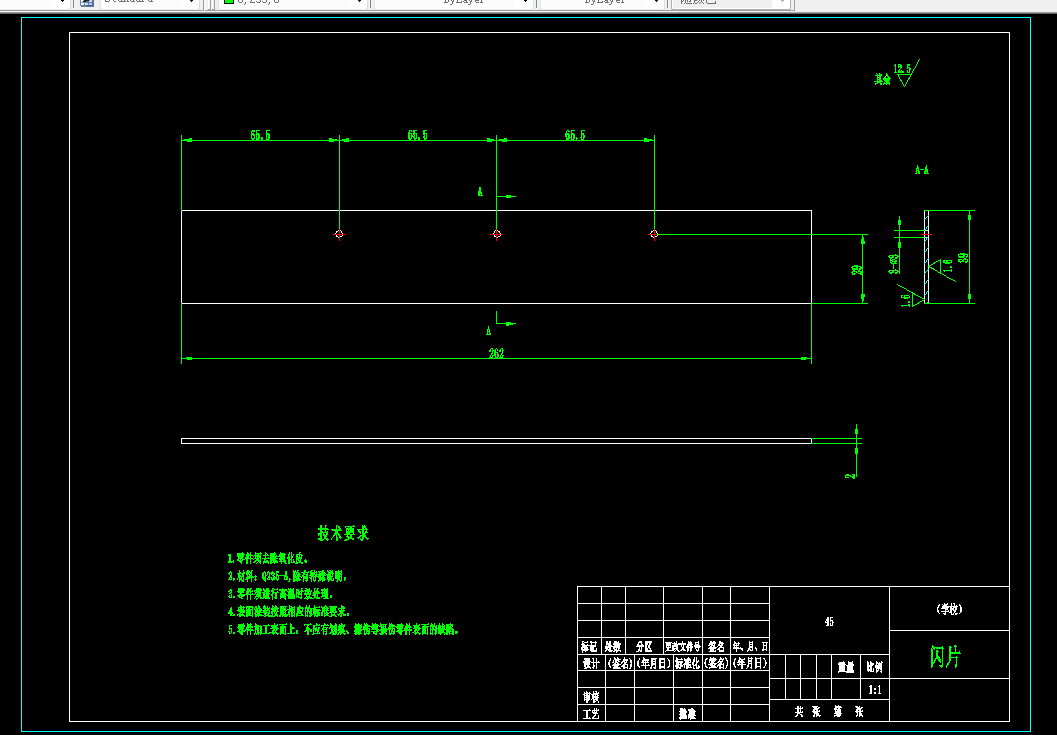Select the 工艺 cell in title block
Screen dimensions: 1057x735
(x=591, y=713)
